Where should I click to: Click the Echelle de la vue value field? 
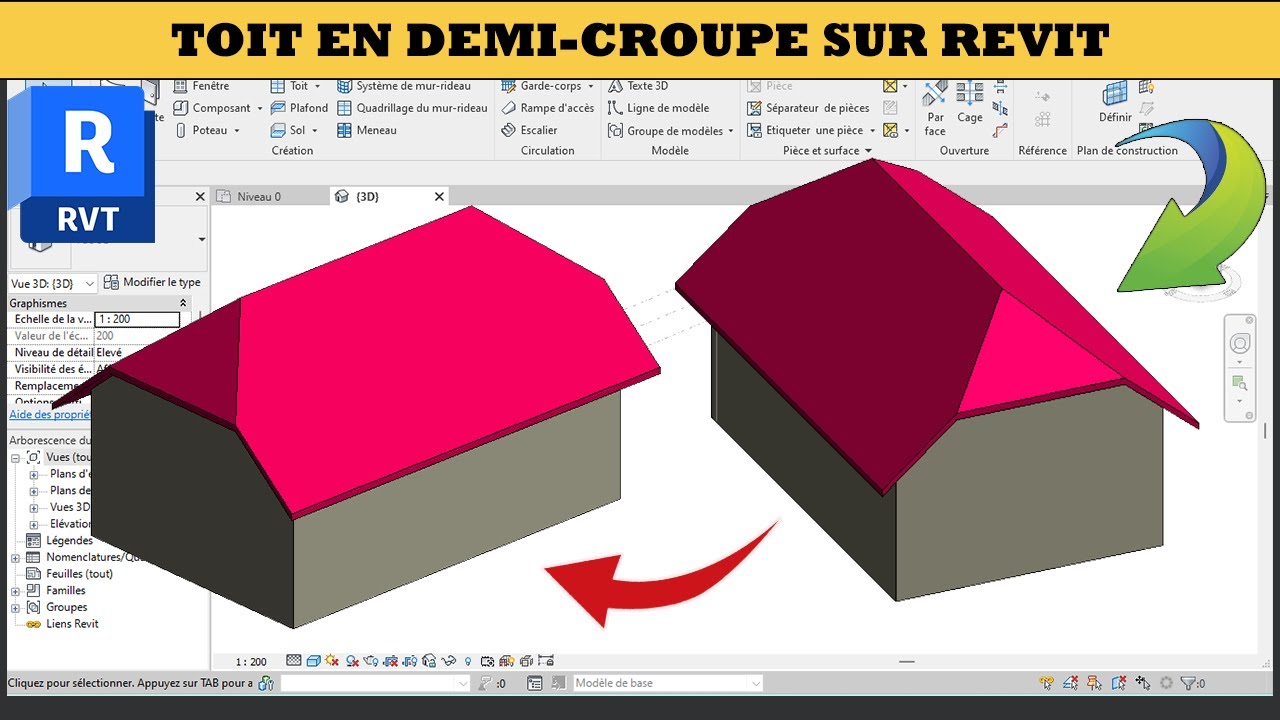(x=137, y=320)
